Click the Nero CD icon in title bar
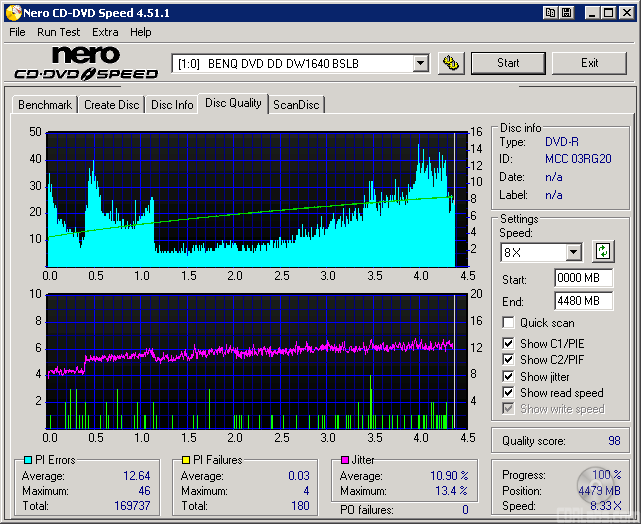The height and width of the screenshot is (524, 641). [12, 13]
